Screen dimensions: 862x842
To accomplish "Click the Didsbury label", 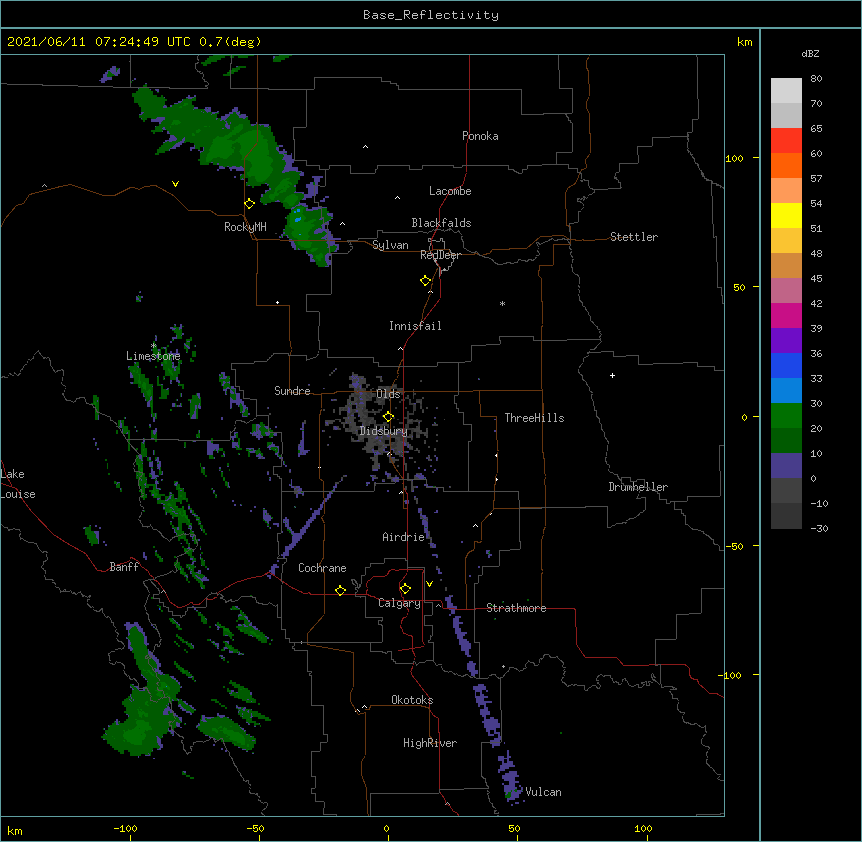I will tap(384, 431).
